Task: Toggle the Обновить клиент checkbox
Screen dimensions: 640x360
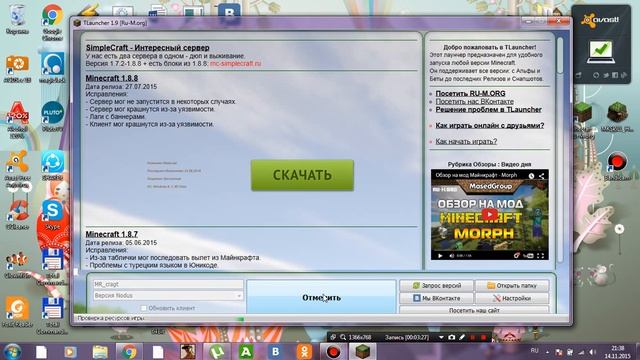Action: pos(144,308)
